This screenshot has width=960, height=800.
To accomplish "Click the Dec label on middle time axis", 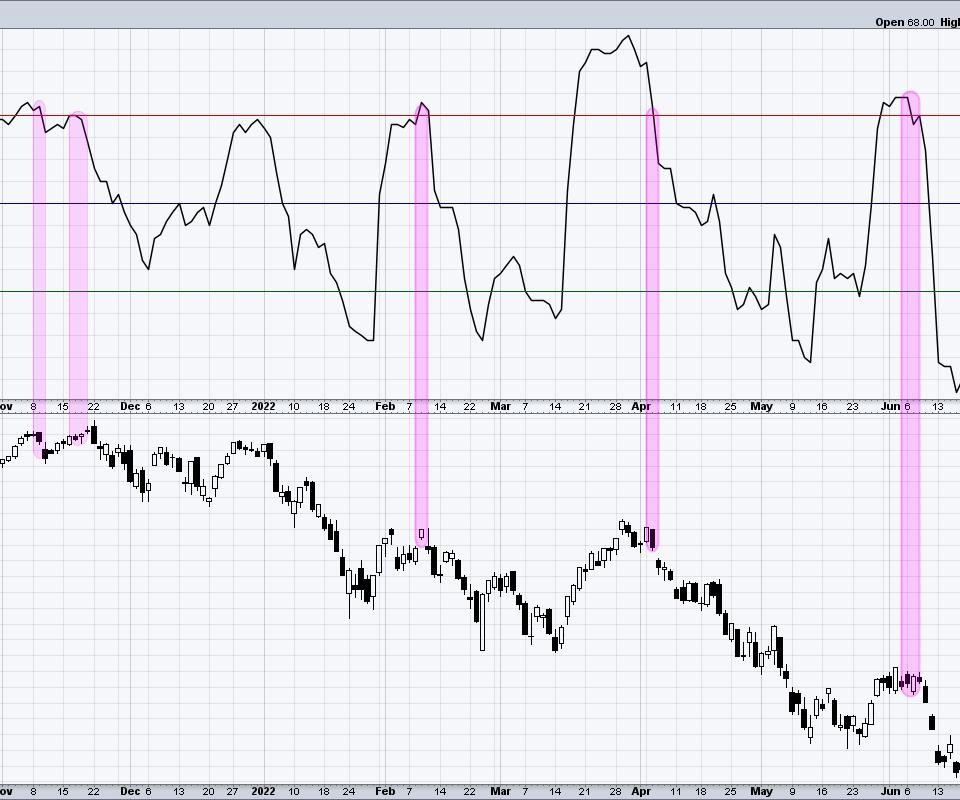I will [x=130, y=406].
